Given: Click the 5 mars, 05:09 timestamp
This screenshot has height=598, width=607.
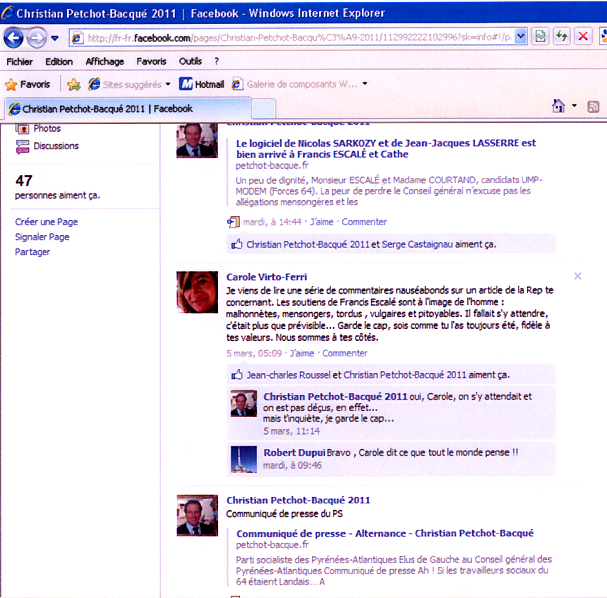Looking at the screenshot, I should [x=254, y=353].
